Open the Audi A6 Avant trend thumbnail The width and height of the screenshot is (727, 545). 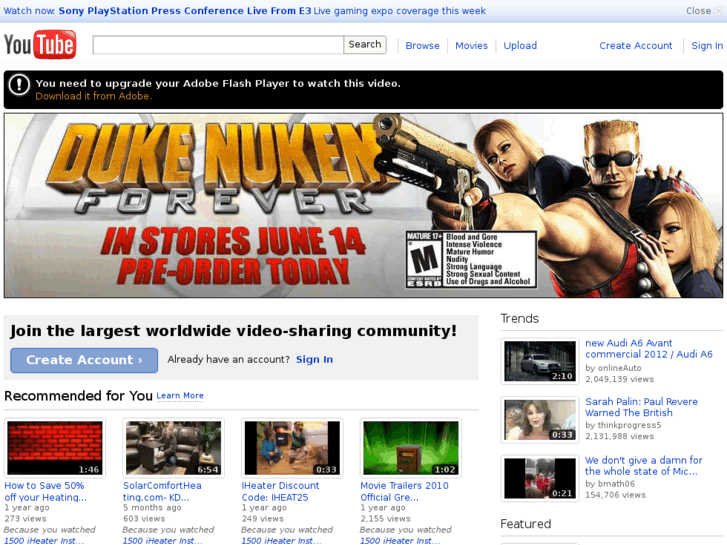pos(540,361)
